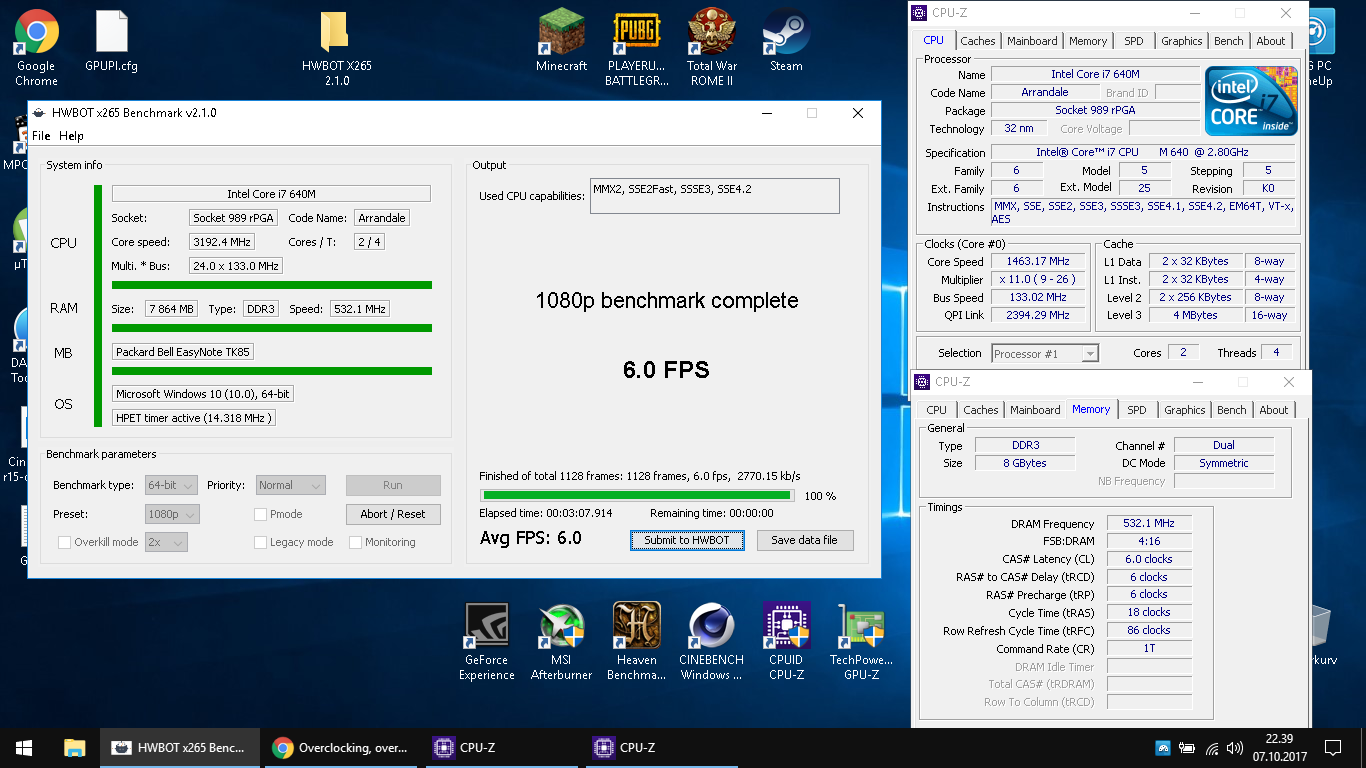Open the Action Center notification icon
This screenshot has width=1366, height=768.
[x=1332, y=747]
